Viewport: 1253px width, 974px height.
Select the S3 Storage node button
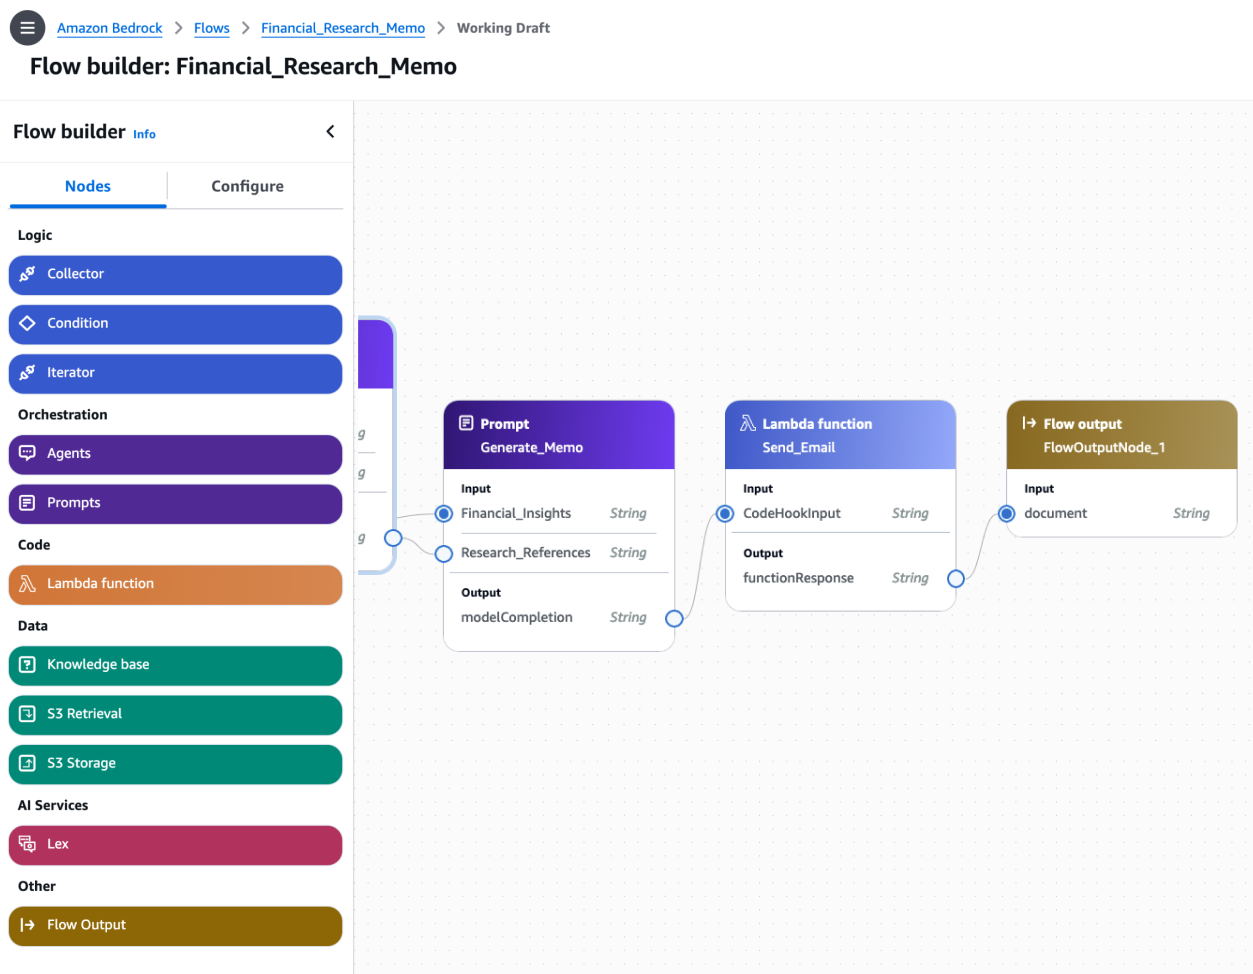tap(175, 764)
